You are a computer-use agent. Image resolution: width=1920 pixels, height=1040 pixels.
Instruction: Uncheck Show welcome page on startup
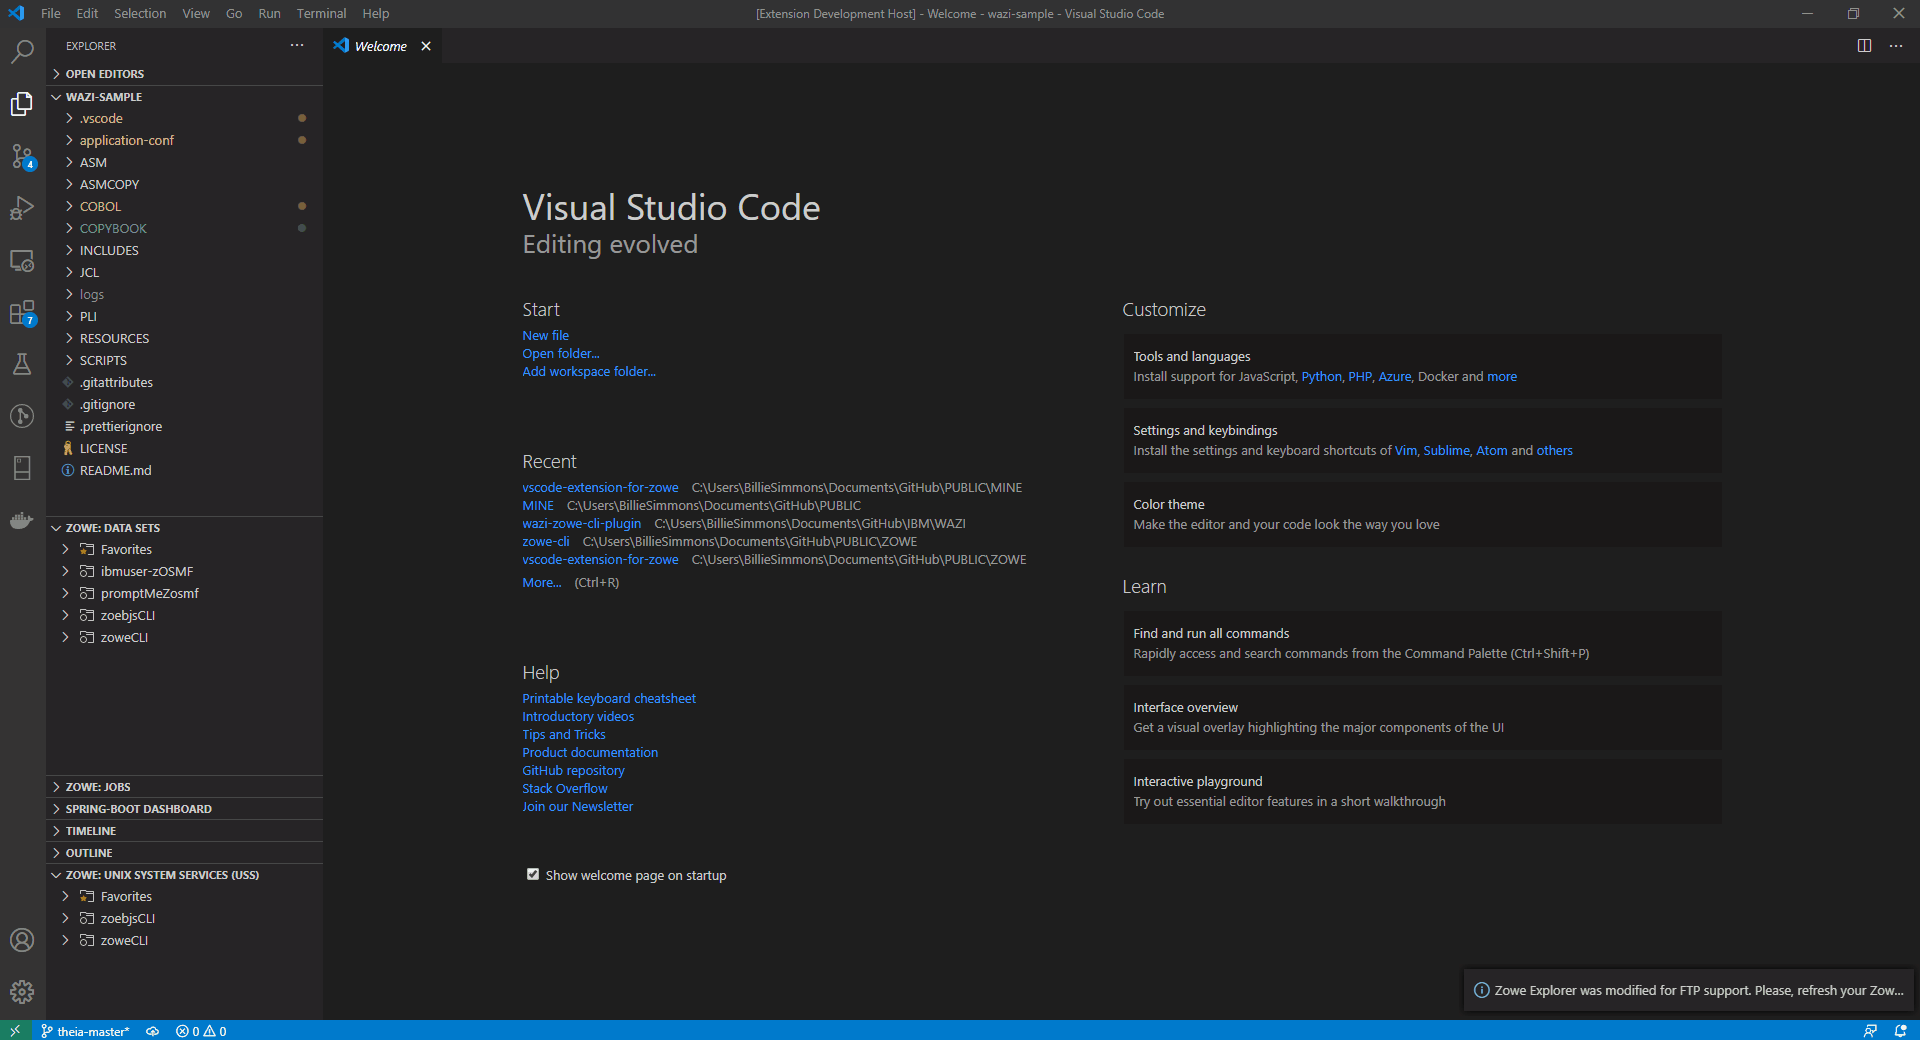[x=532, y=874]
